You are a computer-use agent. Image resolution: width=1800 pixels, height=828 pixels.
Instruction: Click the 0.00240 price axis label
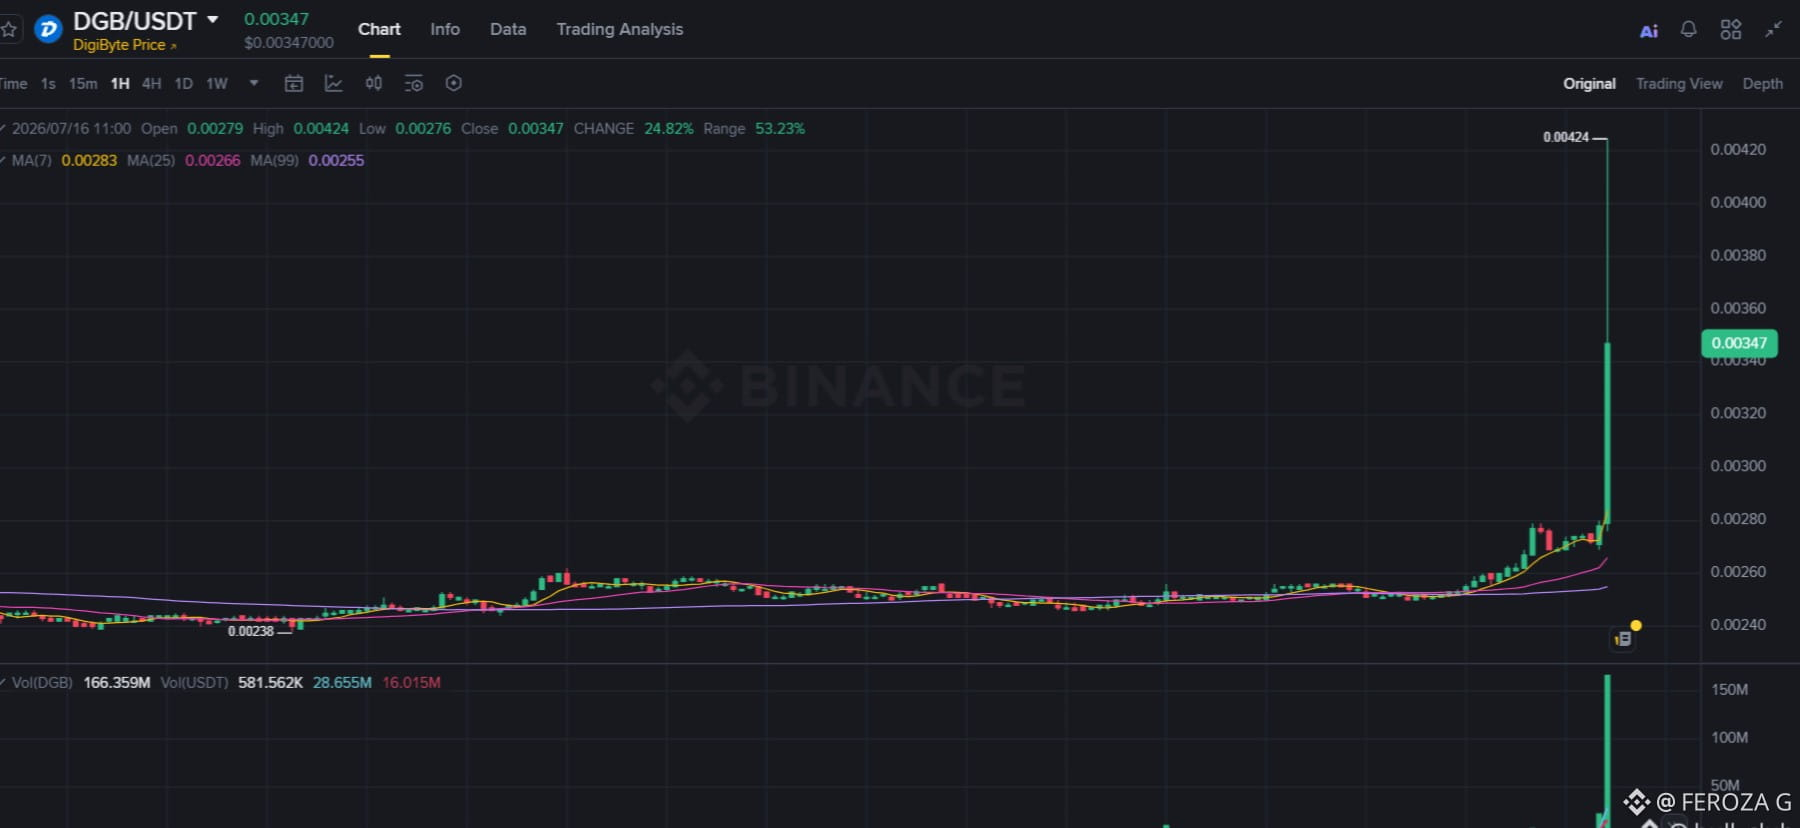coord(1738,626)
